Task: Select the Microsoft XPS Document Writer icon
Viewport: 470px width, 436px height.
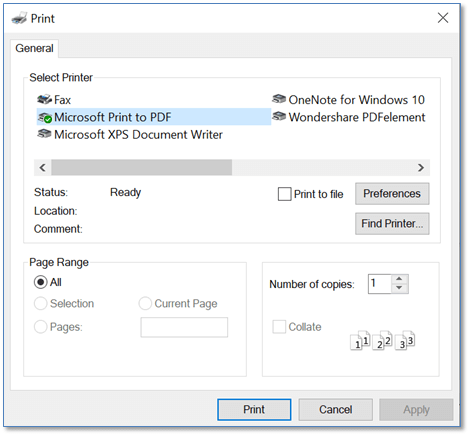Action: point(44,134)
